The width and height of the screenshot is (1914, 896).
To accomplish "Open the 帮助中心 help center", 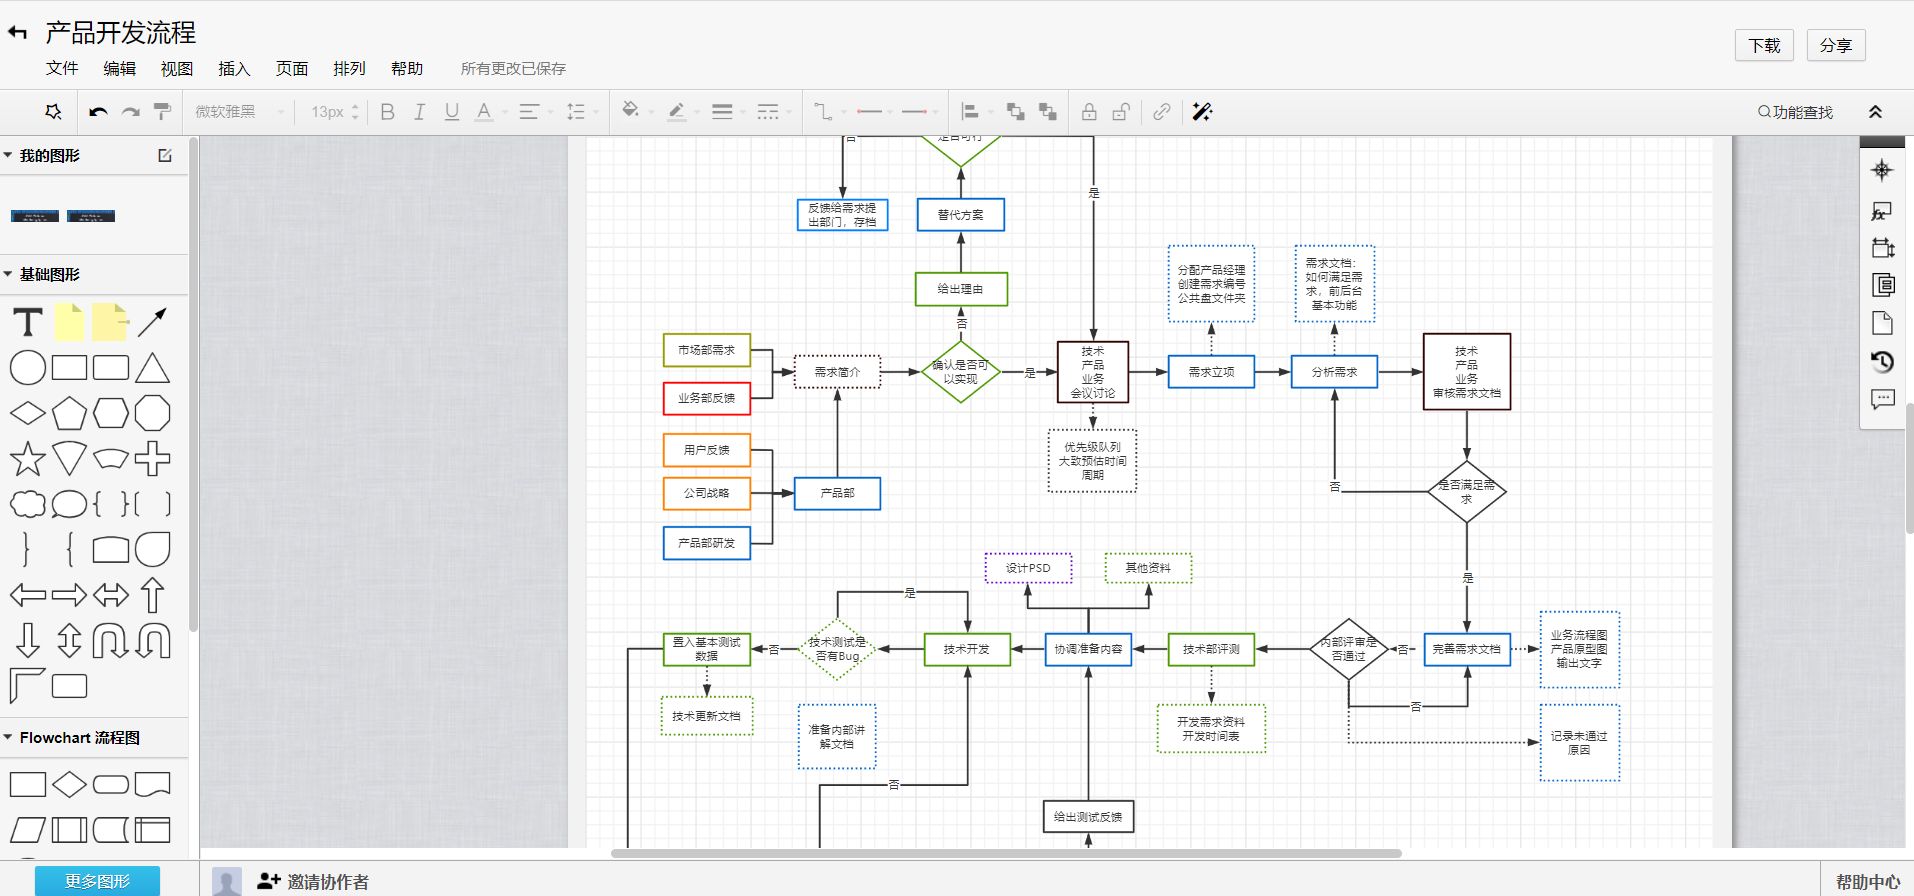I will (1867, 881).
